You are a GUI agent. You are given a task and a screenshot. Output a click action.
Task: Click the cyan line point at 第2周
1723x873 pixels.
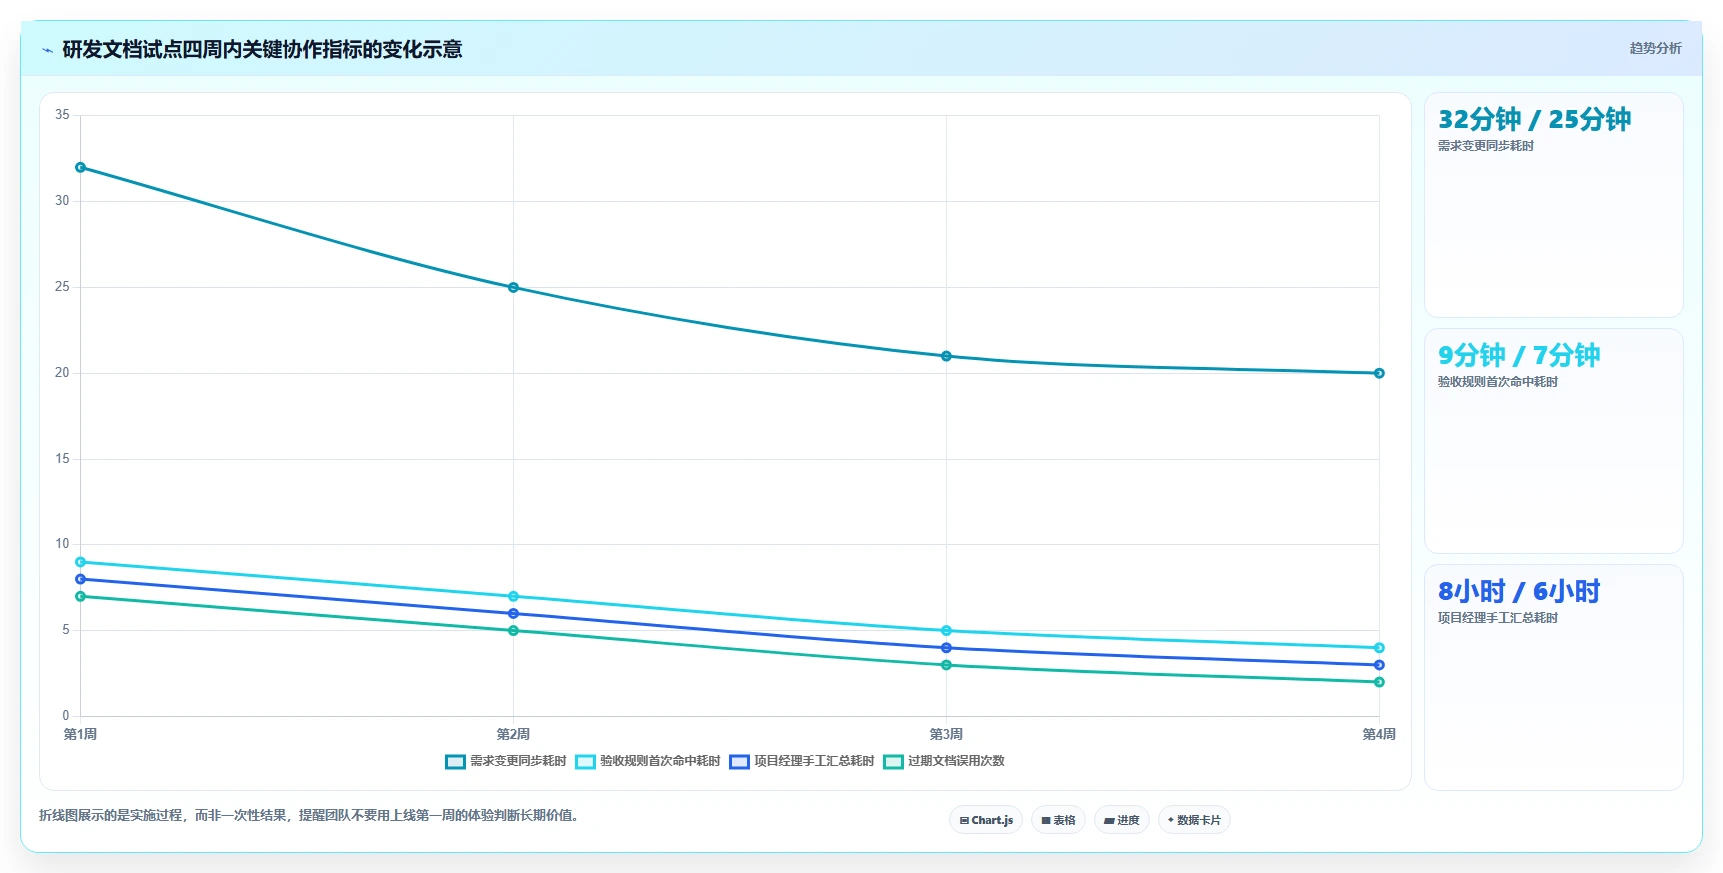pyautogui.click(x=513, y=596)
